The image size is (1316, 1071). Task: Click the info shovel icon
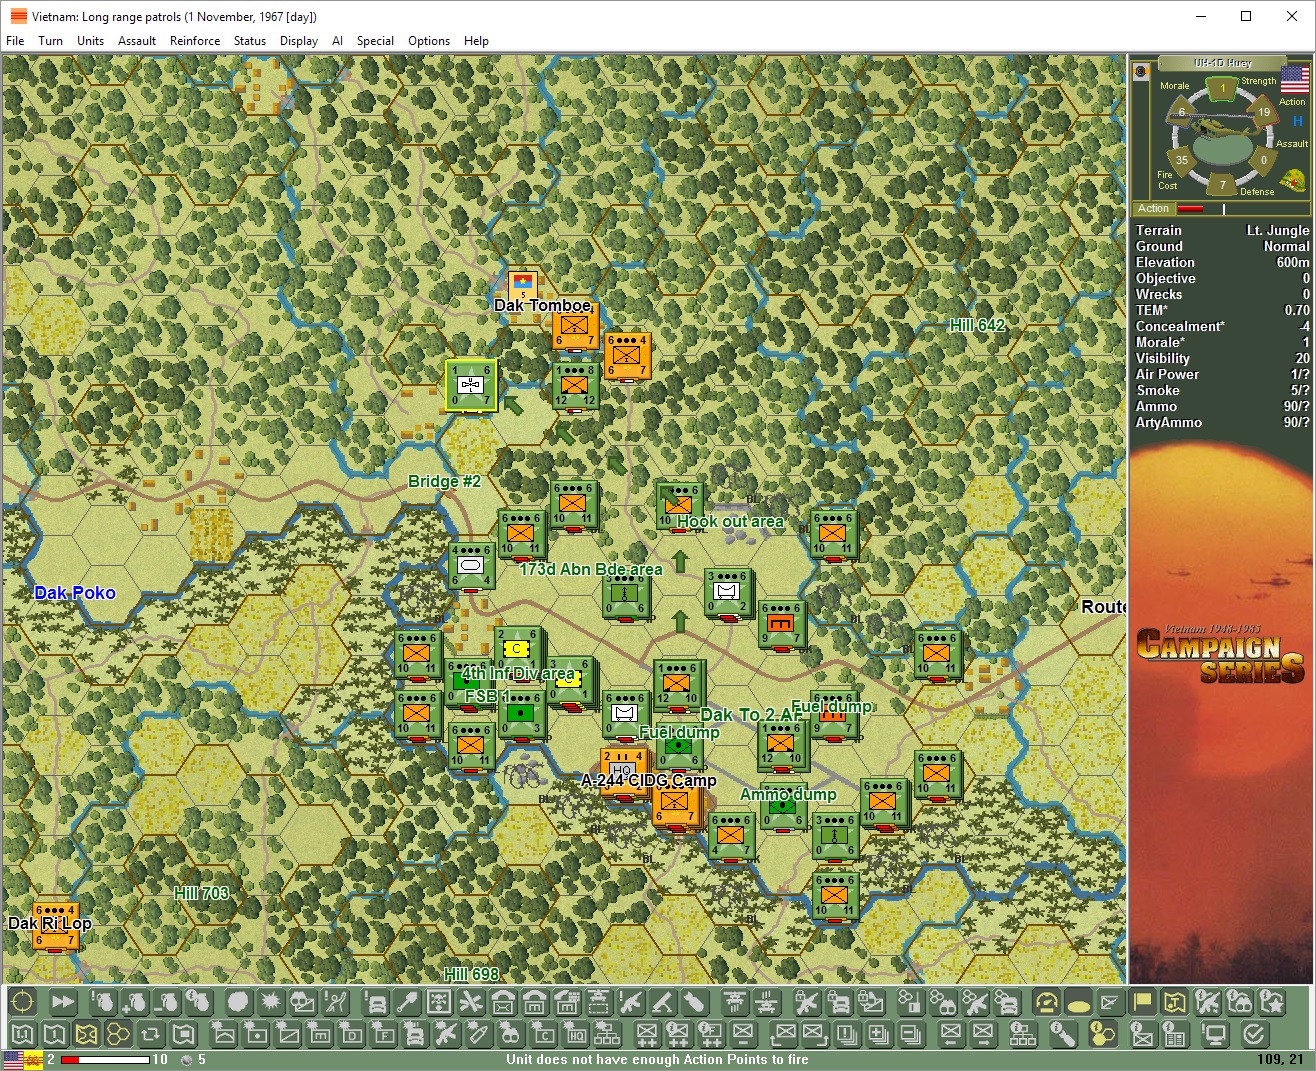(1063, 1033)
